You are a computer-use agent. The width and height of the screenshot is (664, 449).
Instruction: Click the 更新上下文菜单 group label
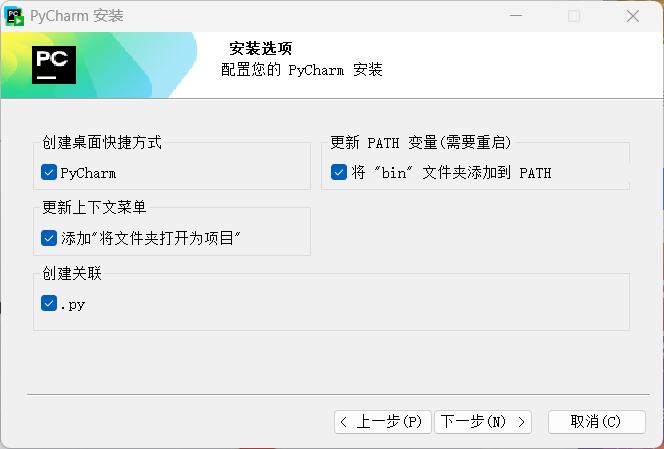(x=94, y=208)
